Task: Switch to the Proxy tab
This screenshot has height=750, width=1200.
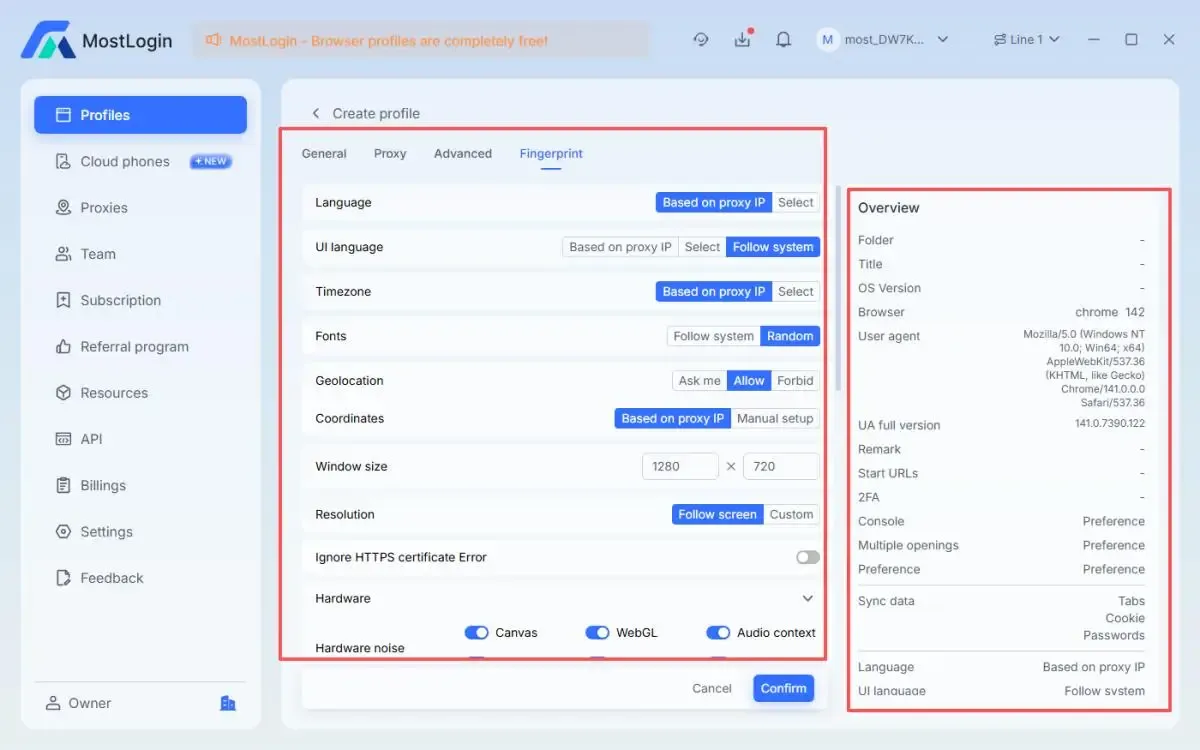Action: [x=390, y=154]
